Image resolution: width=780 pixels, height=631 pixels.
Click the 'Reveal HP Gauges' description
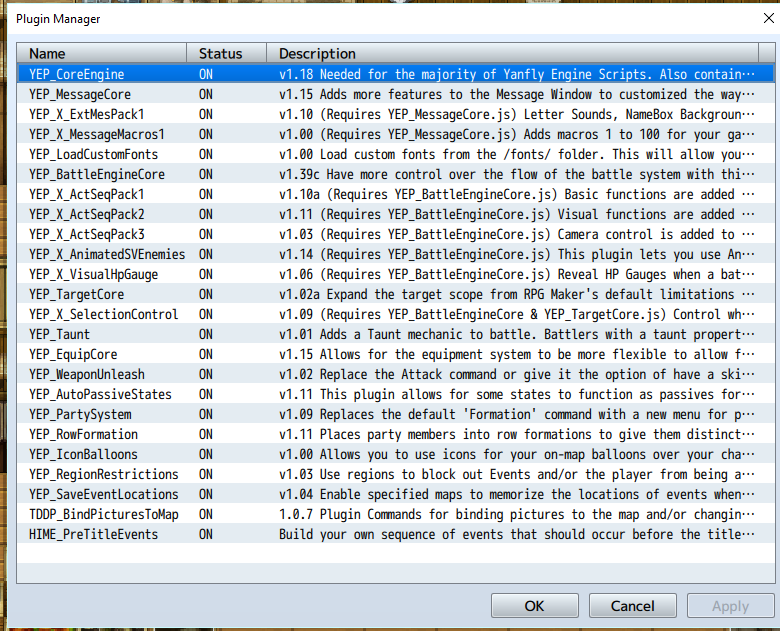517,274
